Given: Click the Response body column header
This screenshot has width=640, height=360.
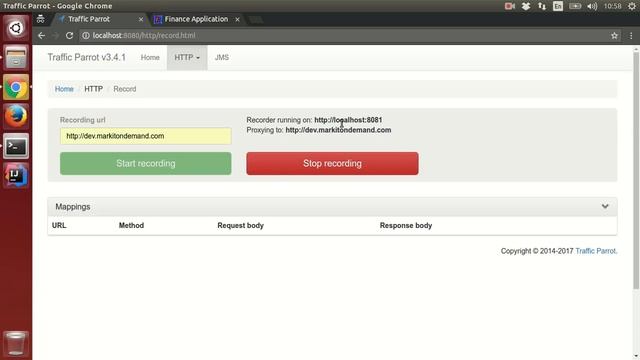Looking at the screenshot, I should coord(406,225).
